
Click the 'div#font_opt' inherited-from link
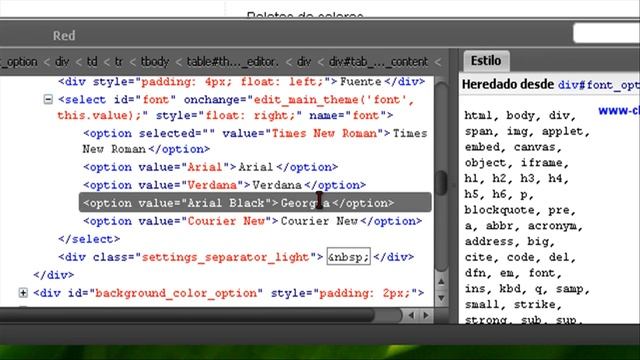point(599,85)
